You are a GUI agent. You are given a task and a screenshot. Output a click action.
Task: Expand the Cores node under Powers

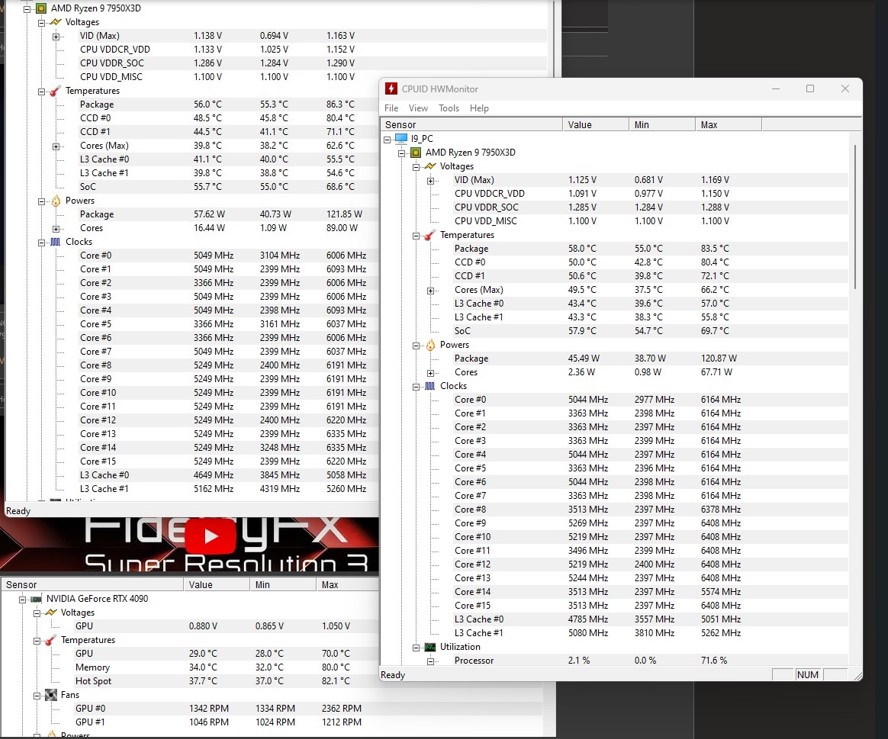click(432, 372)
